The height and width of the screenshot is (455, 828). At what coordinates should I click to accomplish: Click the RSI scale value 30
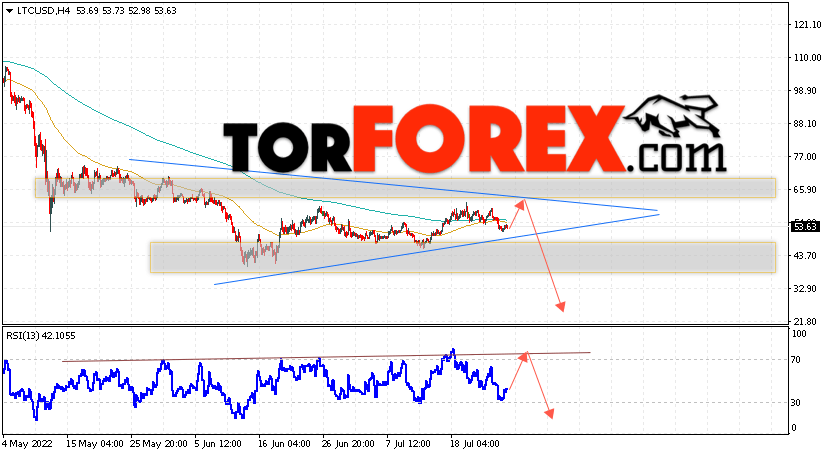tap(796, 403)
